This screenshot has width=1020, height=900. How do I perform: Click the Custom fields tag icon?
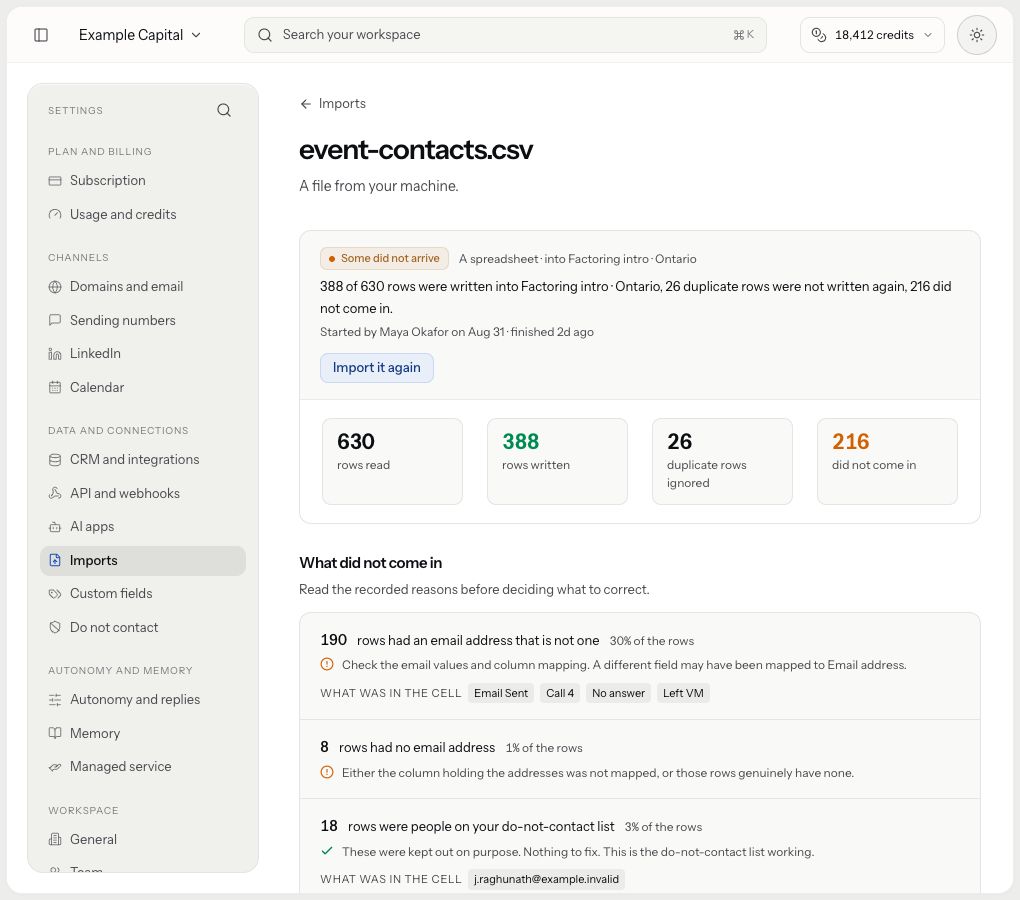point(55,594)
